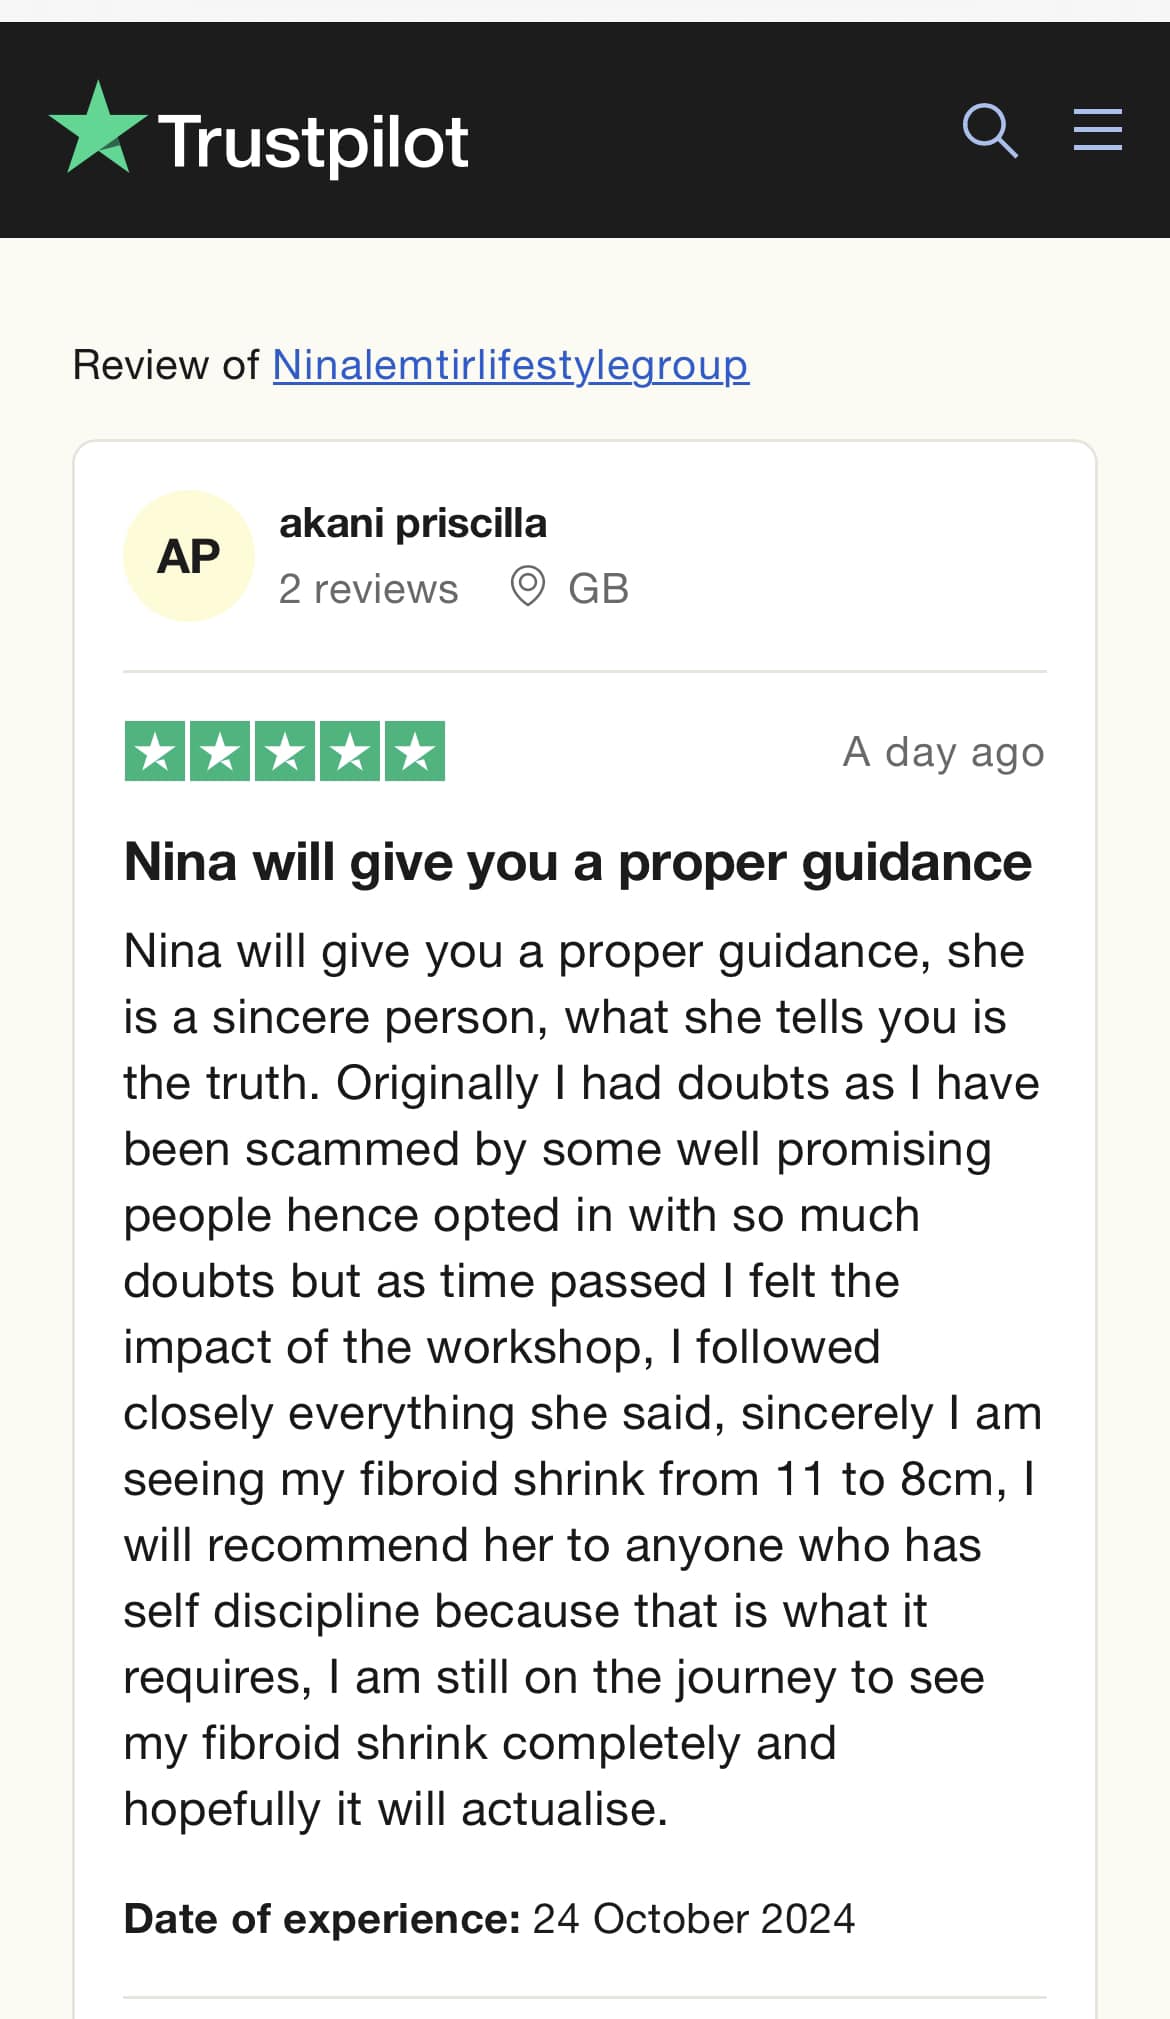Image resolution: width=1170 pixels, height=2019 pixels.
Task: Open akani priscilla's reviewer profile name
Action: (x=413, y=523)
